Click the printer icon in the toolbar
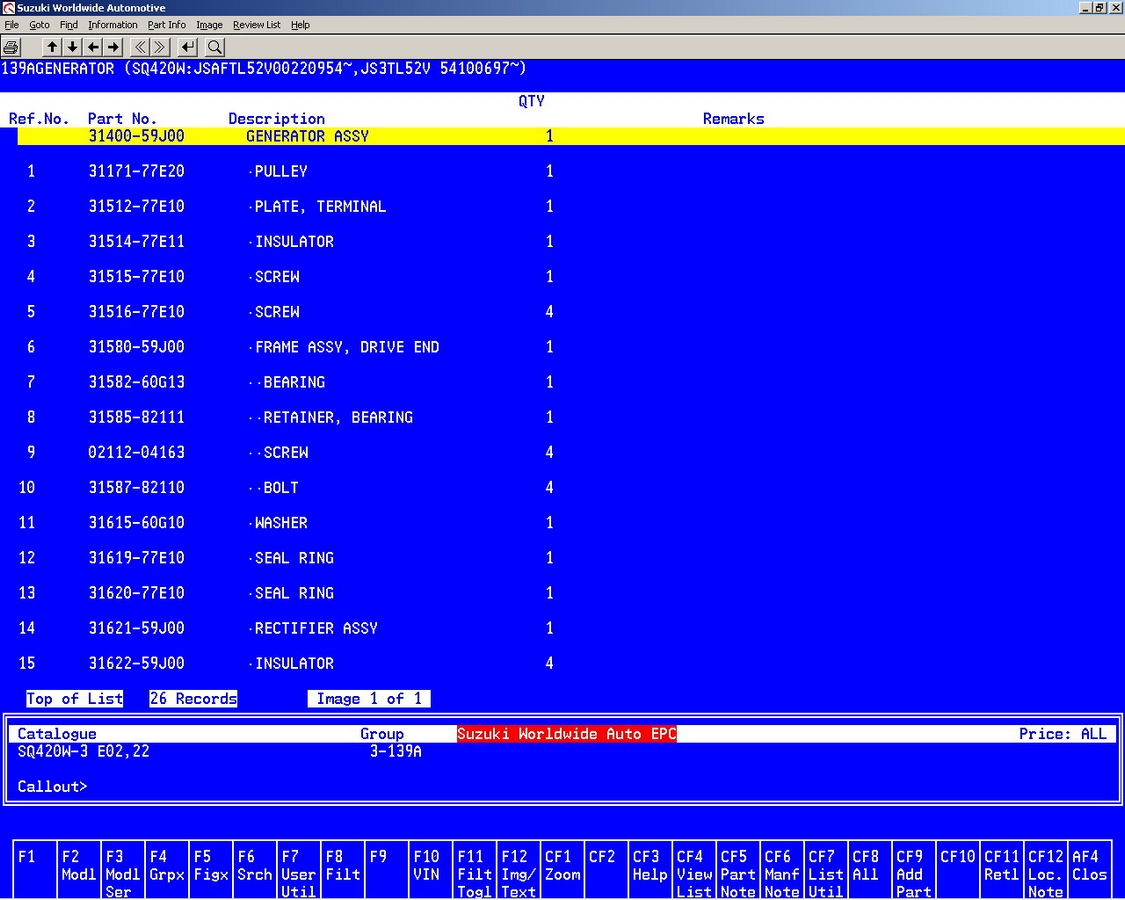This screenshot has width=1125, height=900. click(x=11, y=47)
